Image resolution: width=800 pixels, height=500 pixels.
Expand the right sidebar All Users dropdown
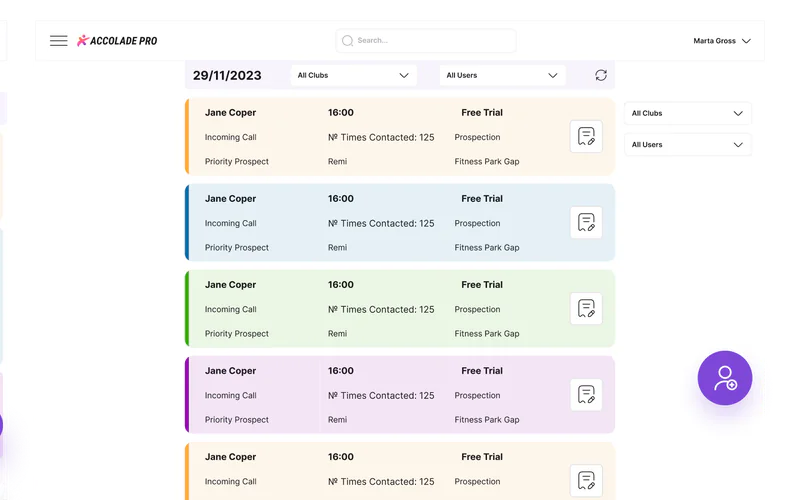[688, 145]
